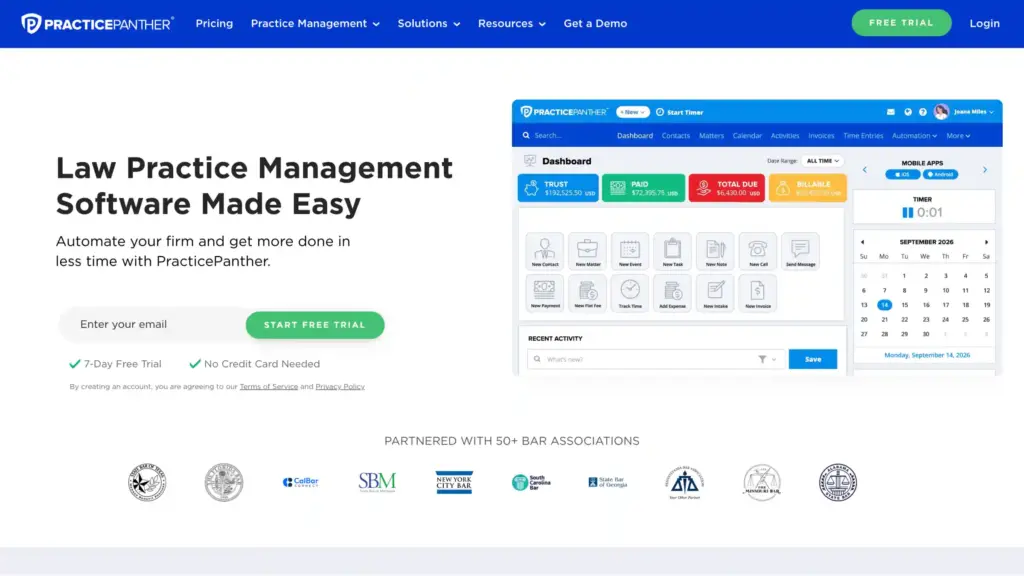Expand the Date Range ALL TIME dropdown

[823, 161]
